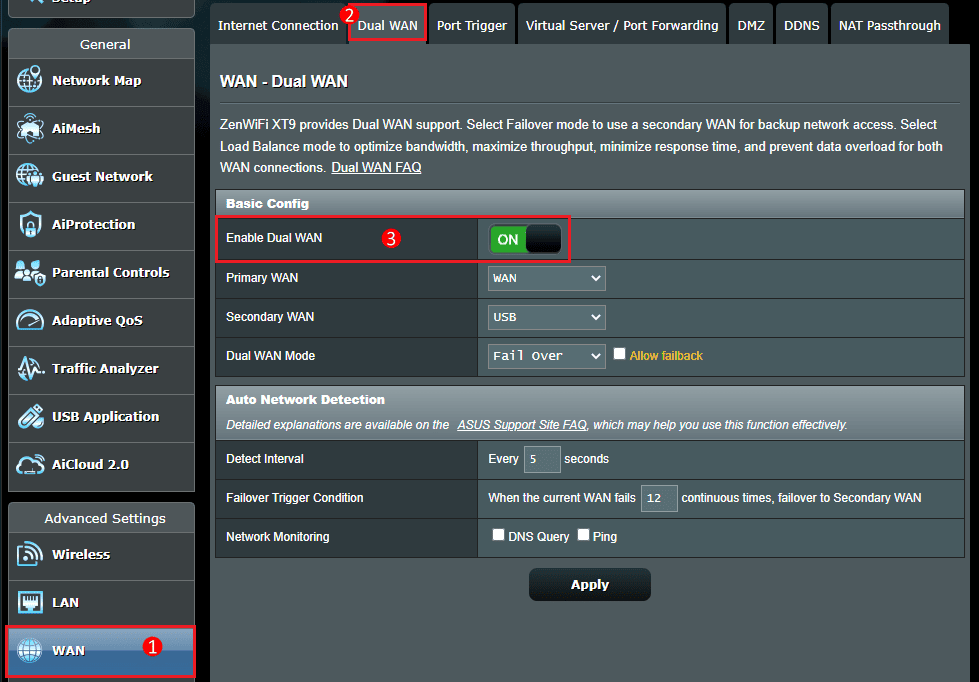Open the Network Map globe icon
The width and height of the screenshot is (979, 682).
point(30,81)
